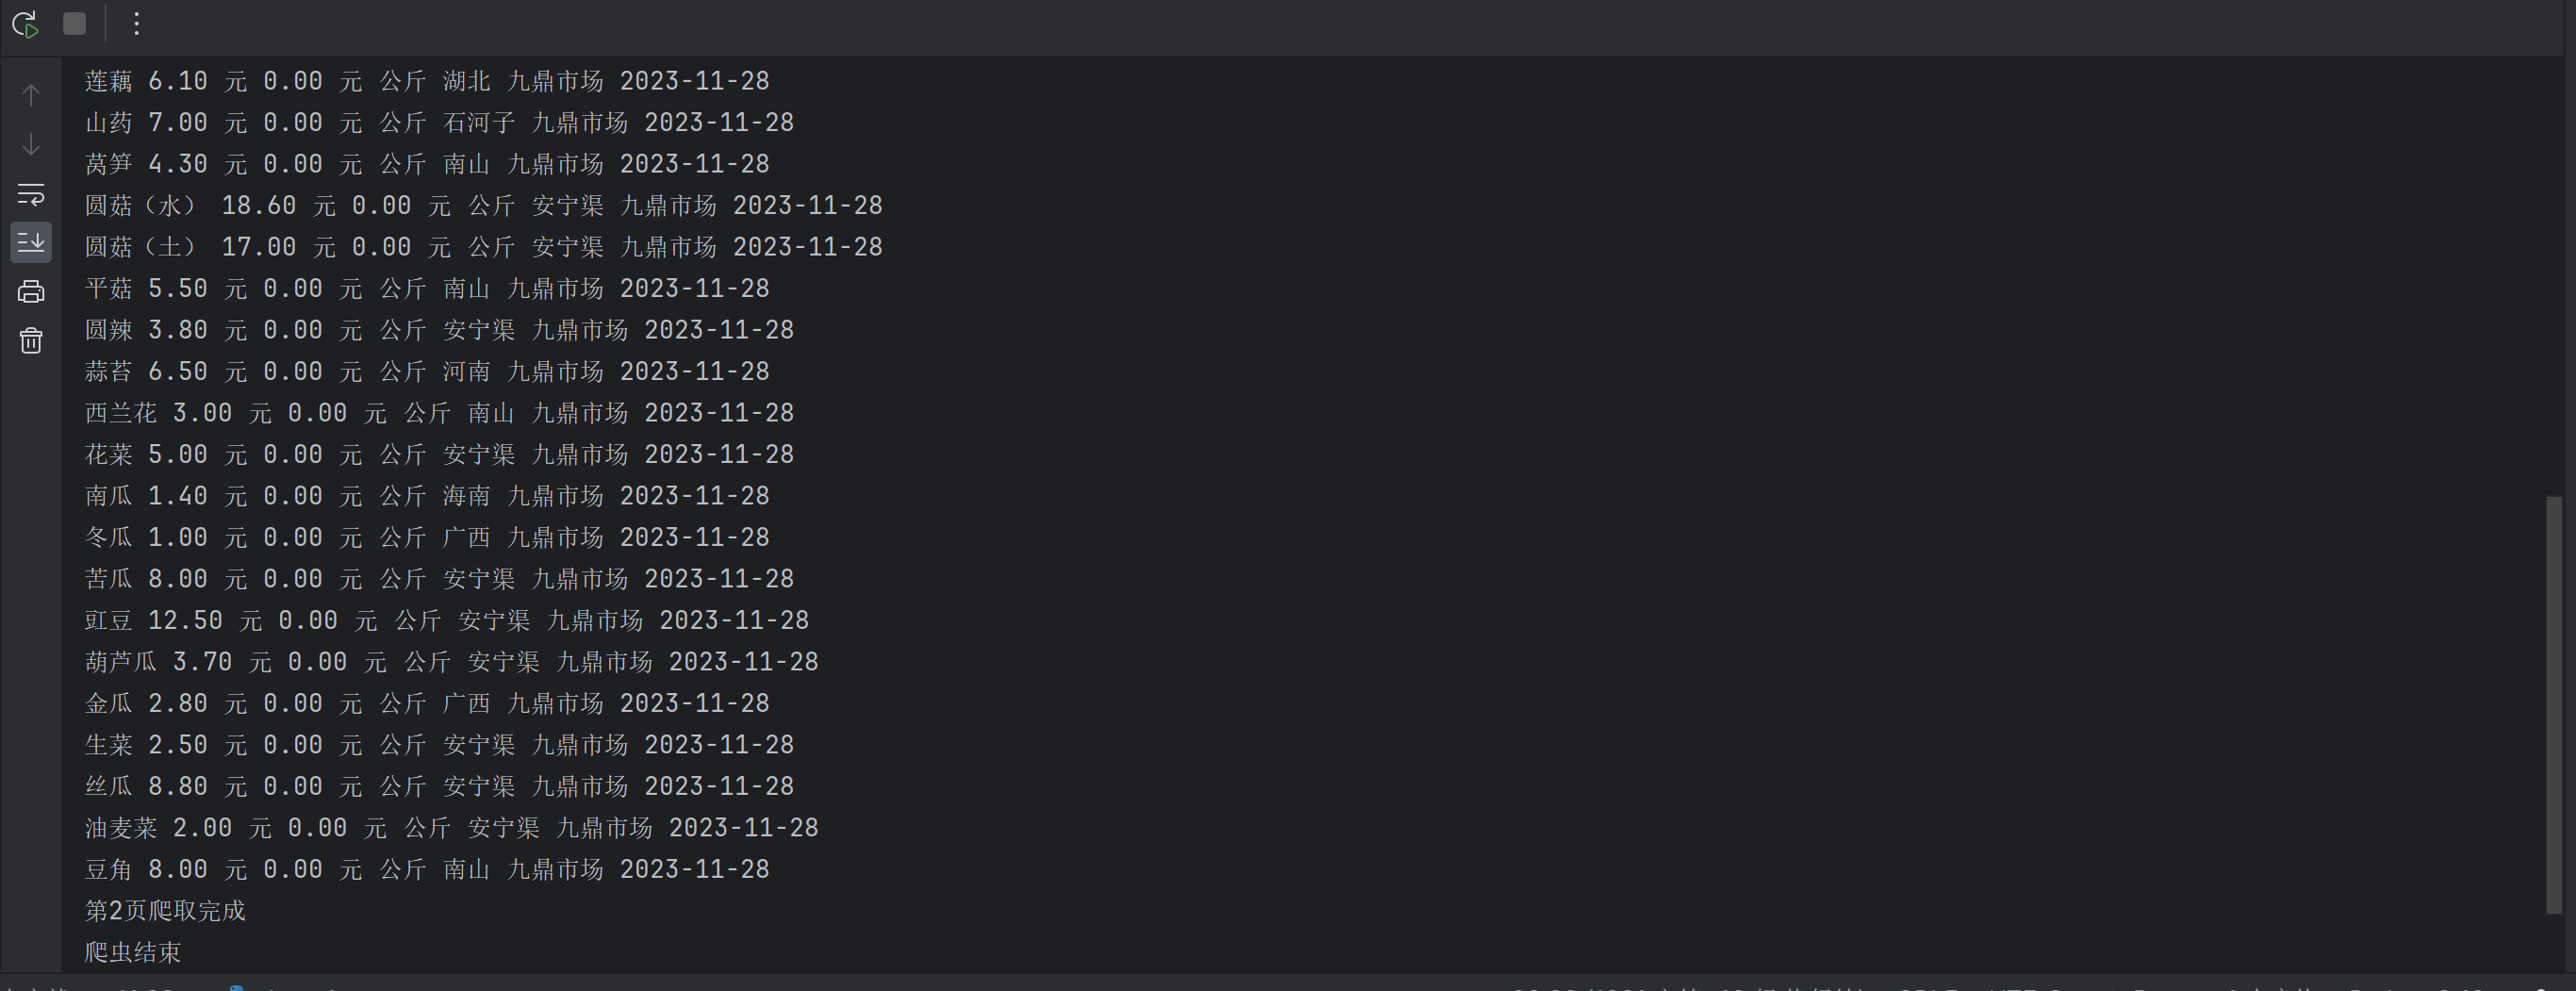This screenshot has width=2576, height=991.
Task: Open the more options three-dot menu
Action: tap(137, 24)
